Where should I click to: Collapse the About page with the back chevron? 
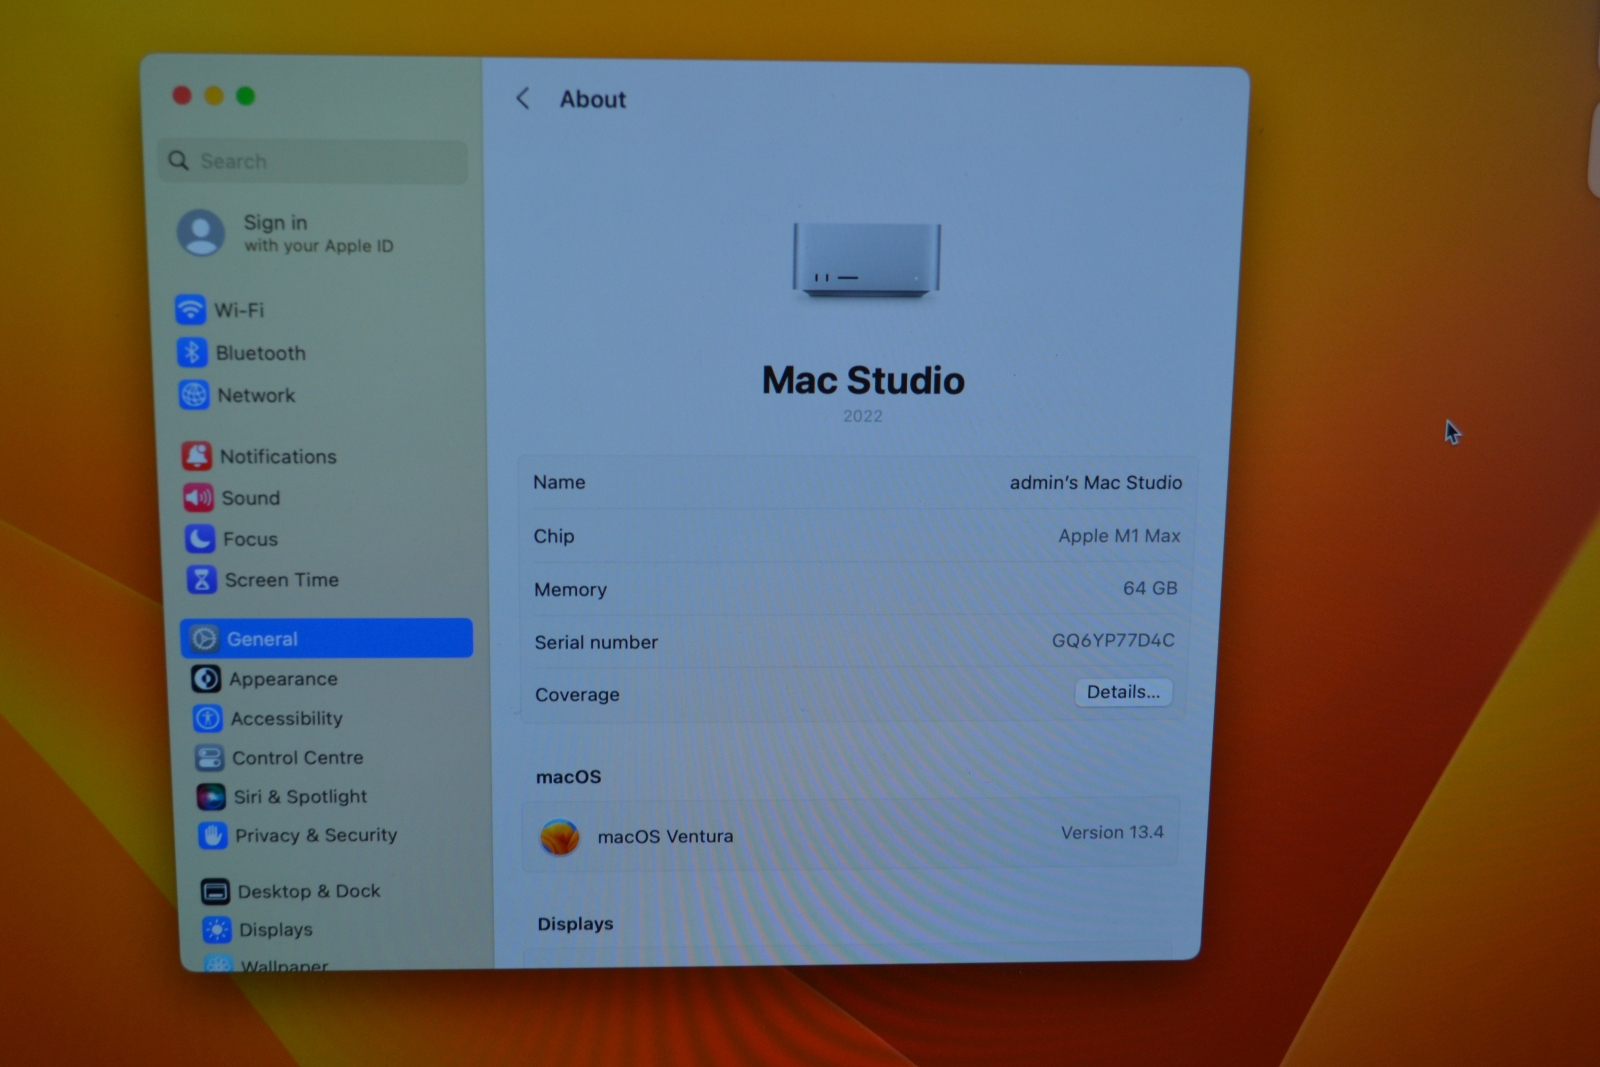pyautogui.click(x=522, y=99)
